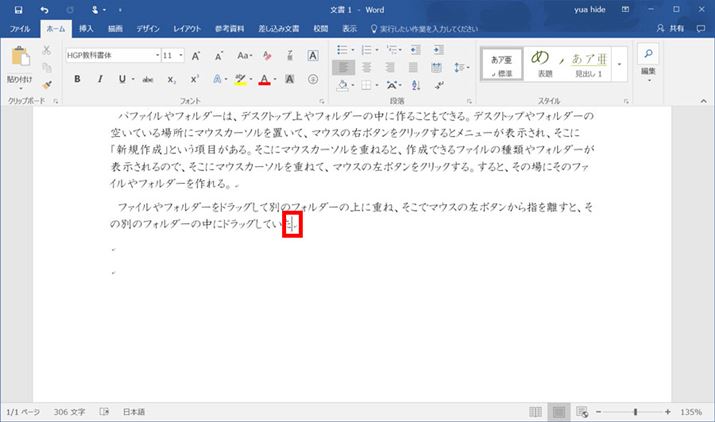Open comments pane speech bubble icon
The width and height of the screenshot is (715, 422).
tap(701, 28)
